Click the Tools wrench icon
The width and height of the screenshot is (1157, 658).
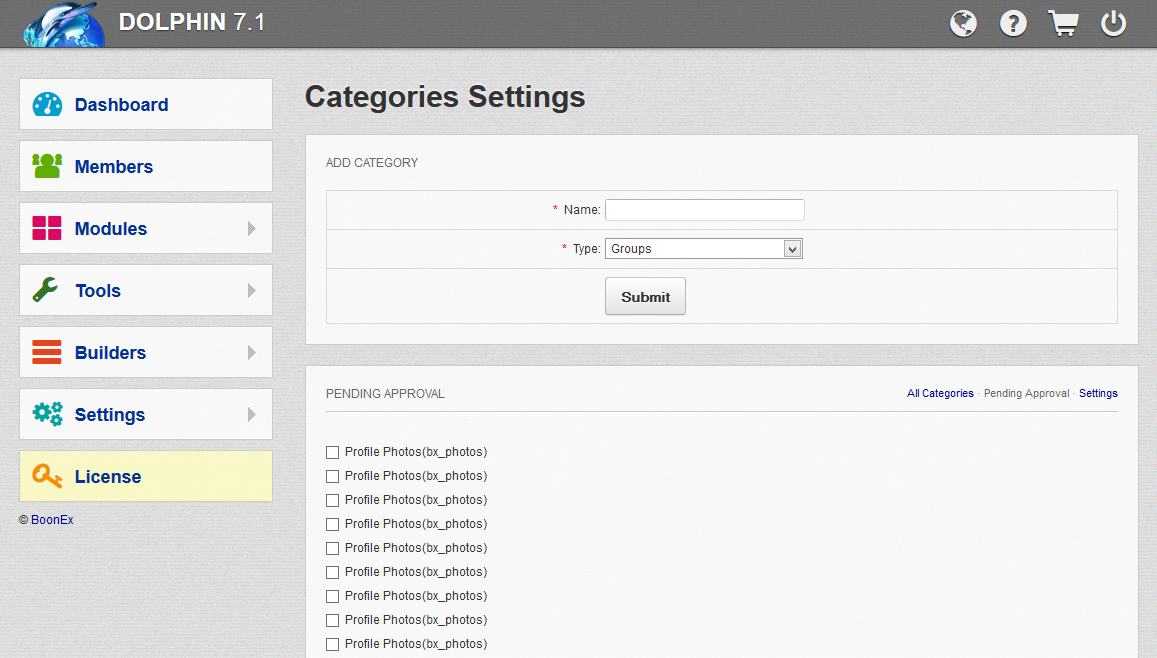point(47,291)
